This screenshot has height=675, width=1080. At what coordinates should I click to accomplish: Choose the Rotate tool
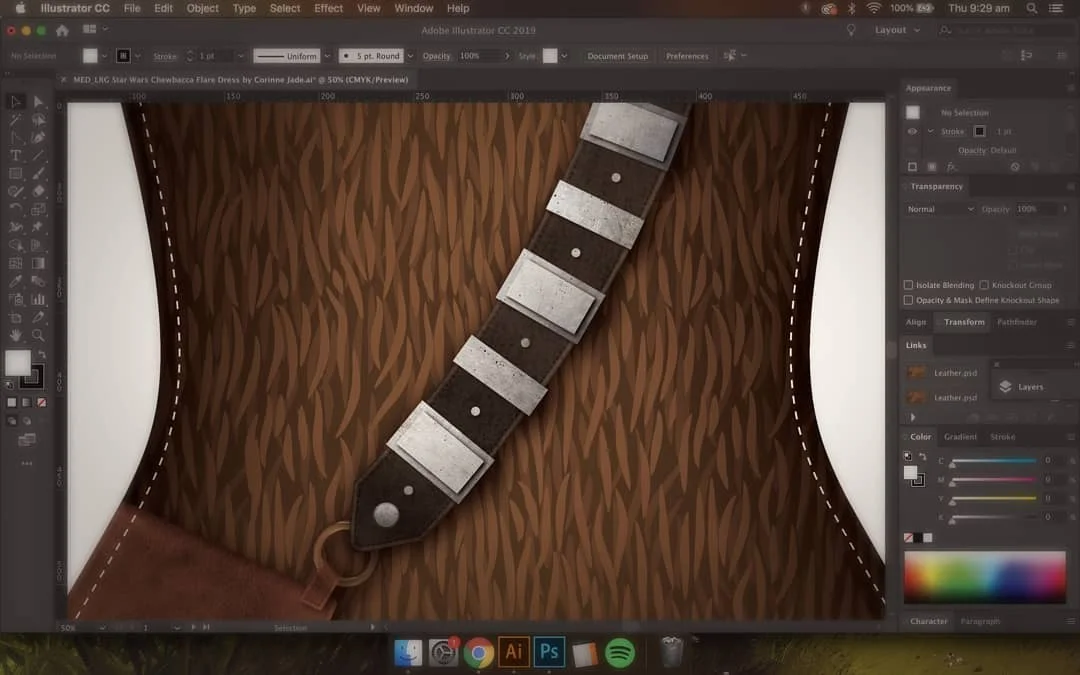pyautogui.click(x=16, y=209)
